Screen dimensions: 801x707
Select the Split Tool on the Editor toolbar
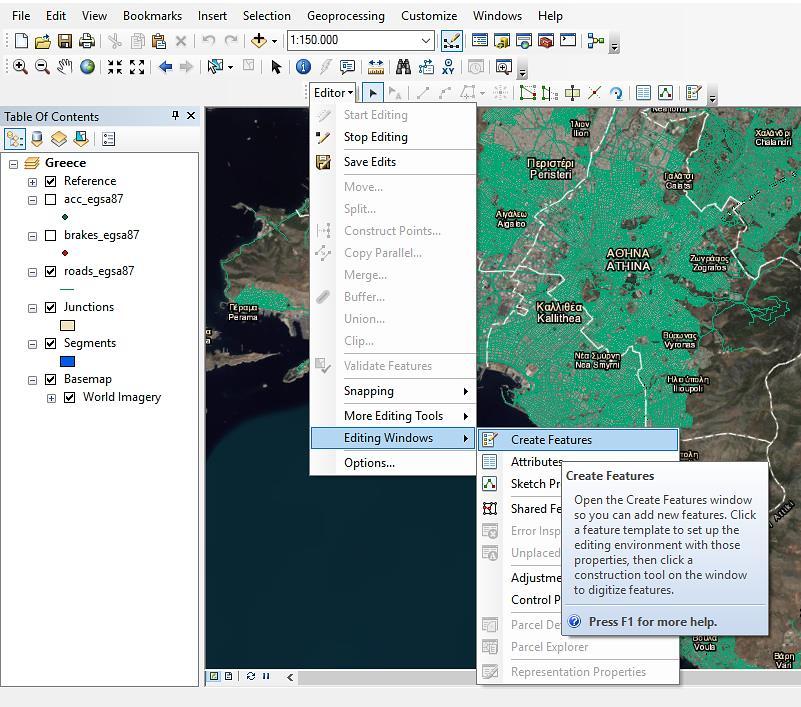pos(594,93)
